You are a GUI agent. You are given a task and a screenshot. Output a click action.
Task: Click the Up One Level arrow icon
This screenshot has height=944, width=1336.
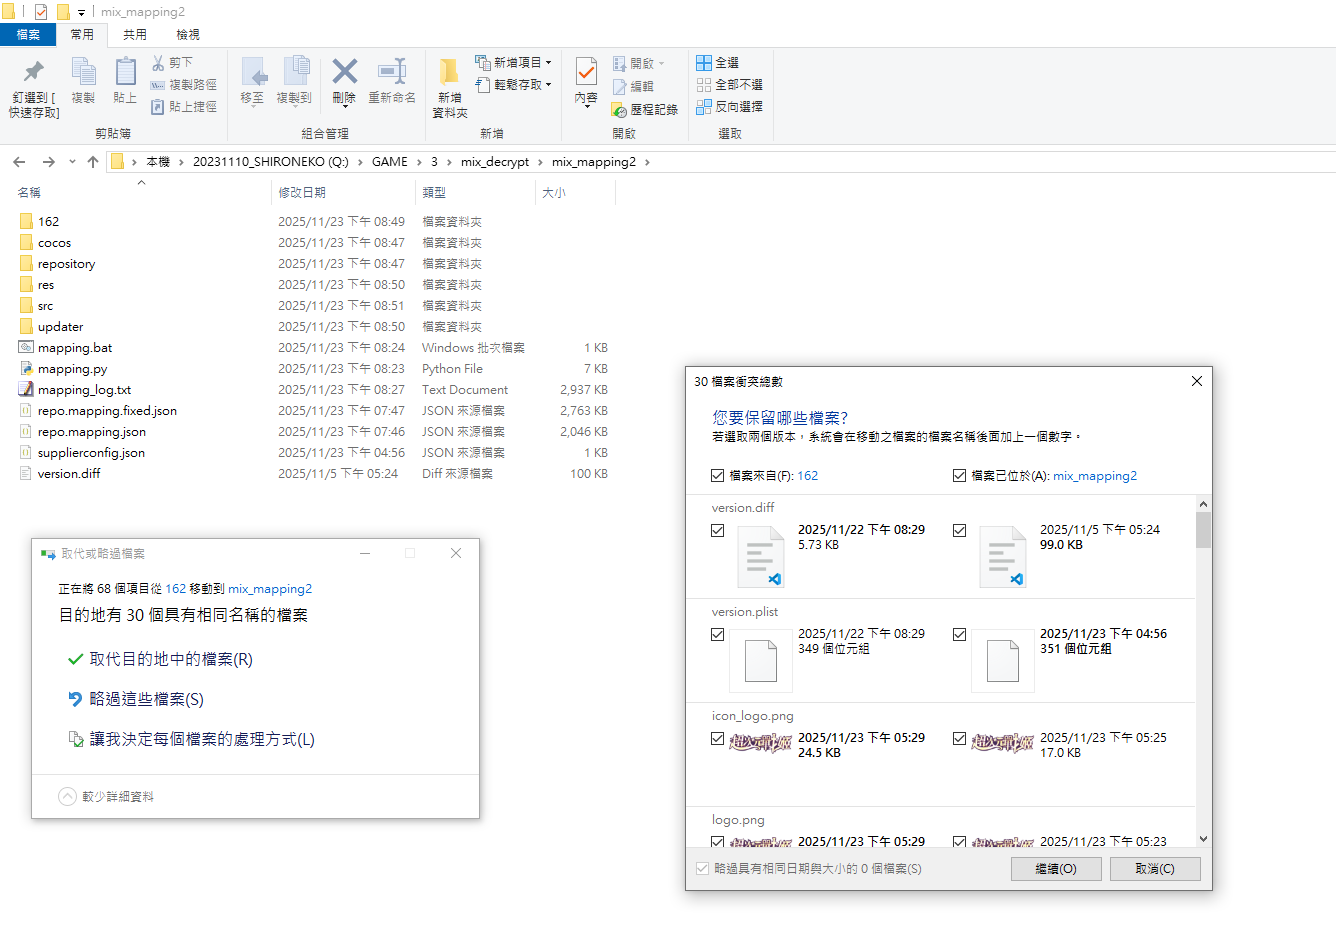(93, 162)
